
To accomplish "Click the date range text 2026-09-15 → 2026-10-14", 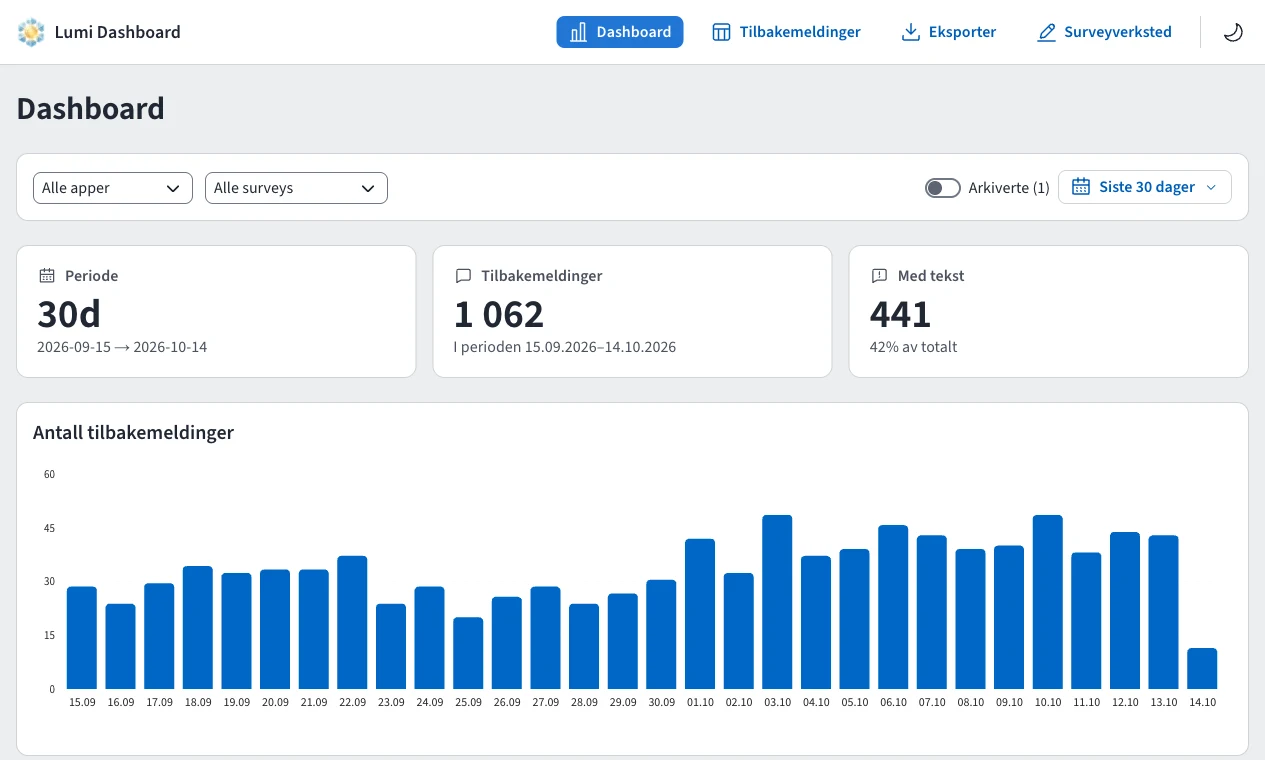I will [122, 347].
